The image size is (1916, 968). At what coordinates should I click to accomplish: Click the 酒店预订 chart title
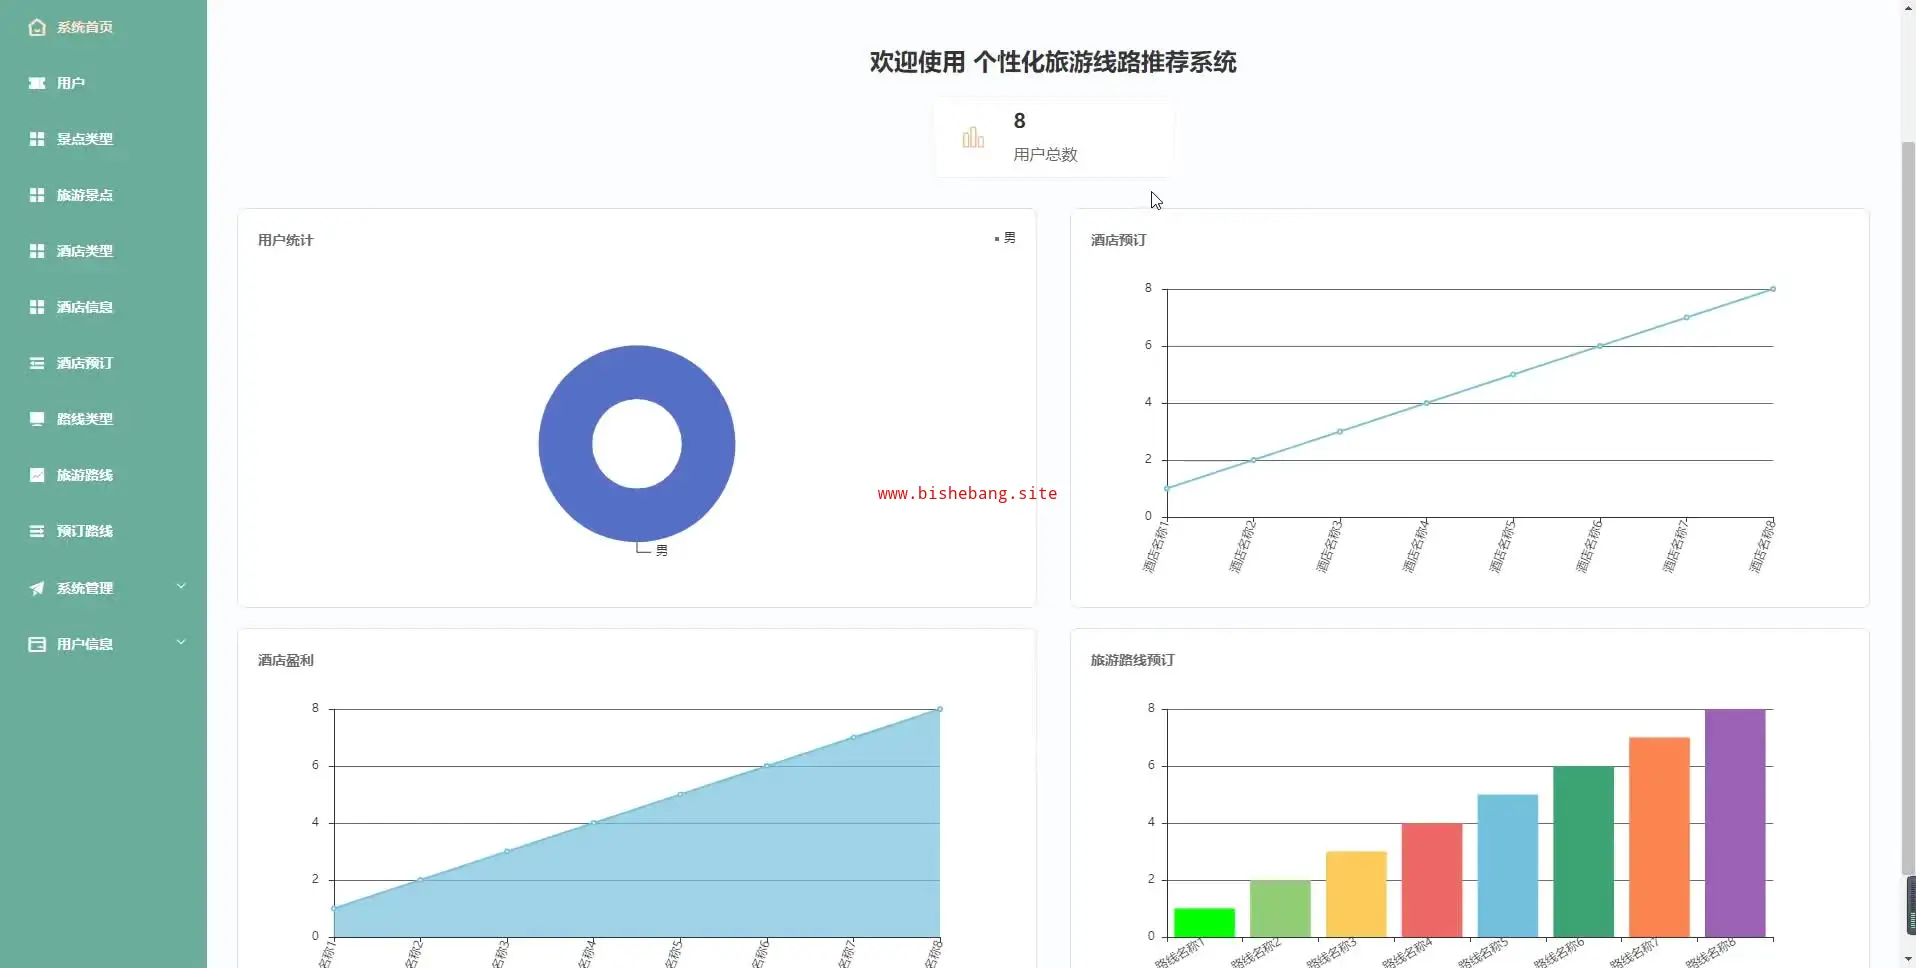[x=1118, y=240]
